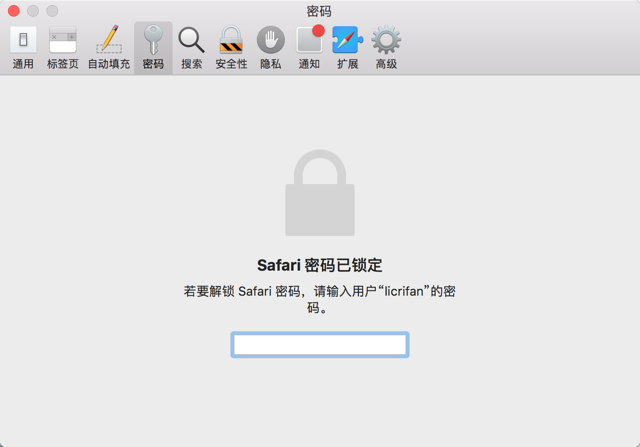The image size is (640, 447).
Task: Click the unlock instructions mentioning "licrifan"
Action: [x=320, y=299]
